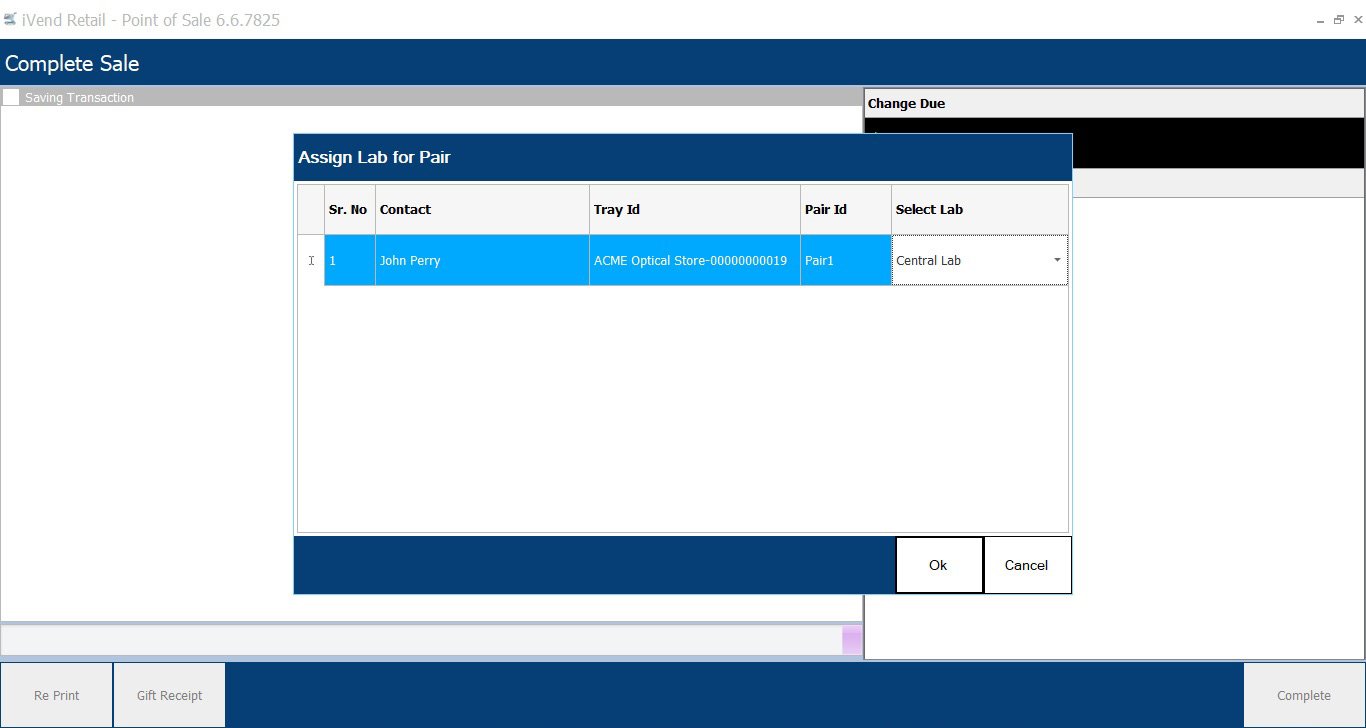The height and width of the screenshot is (728, 1366).
Task: Toggle the Saving Transaction checkbox
Action: pos(11,97)
